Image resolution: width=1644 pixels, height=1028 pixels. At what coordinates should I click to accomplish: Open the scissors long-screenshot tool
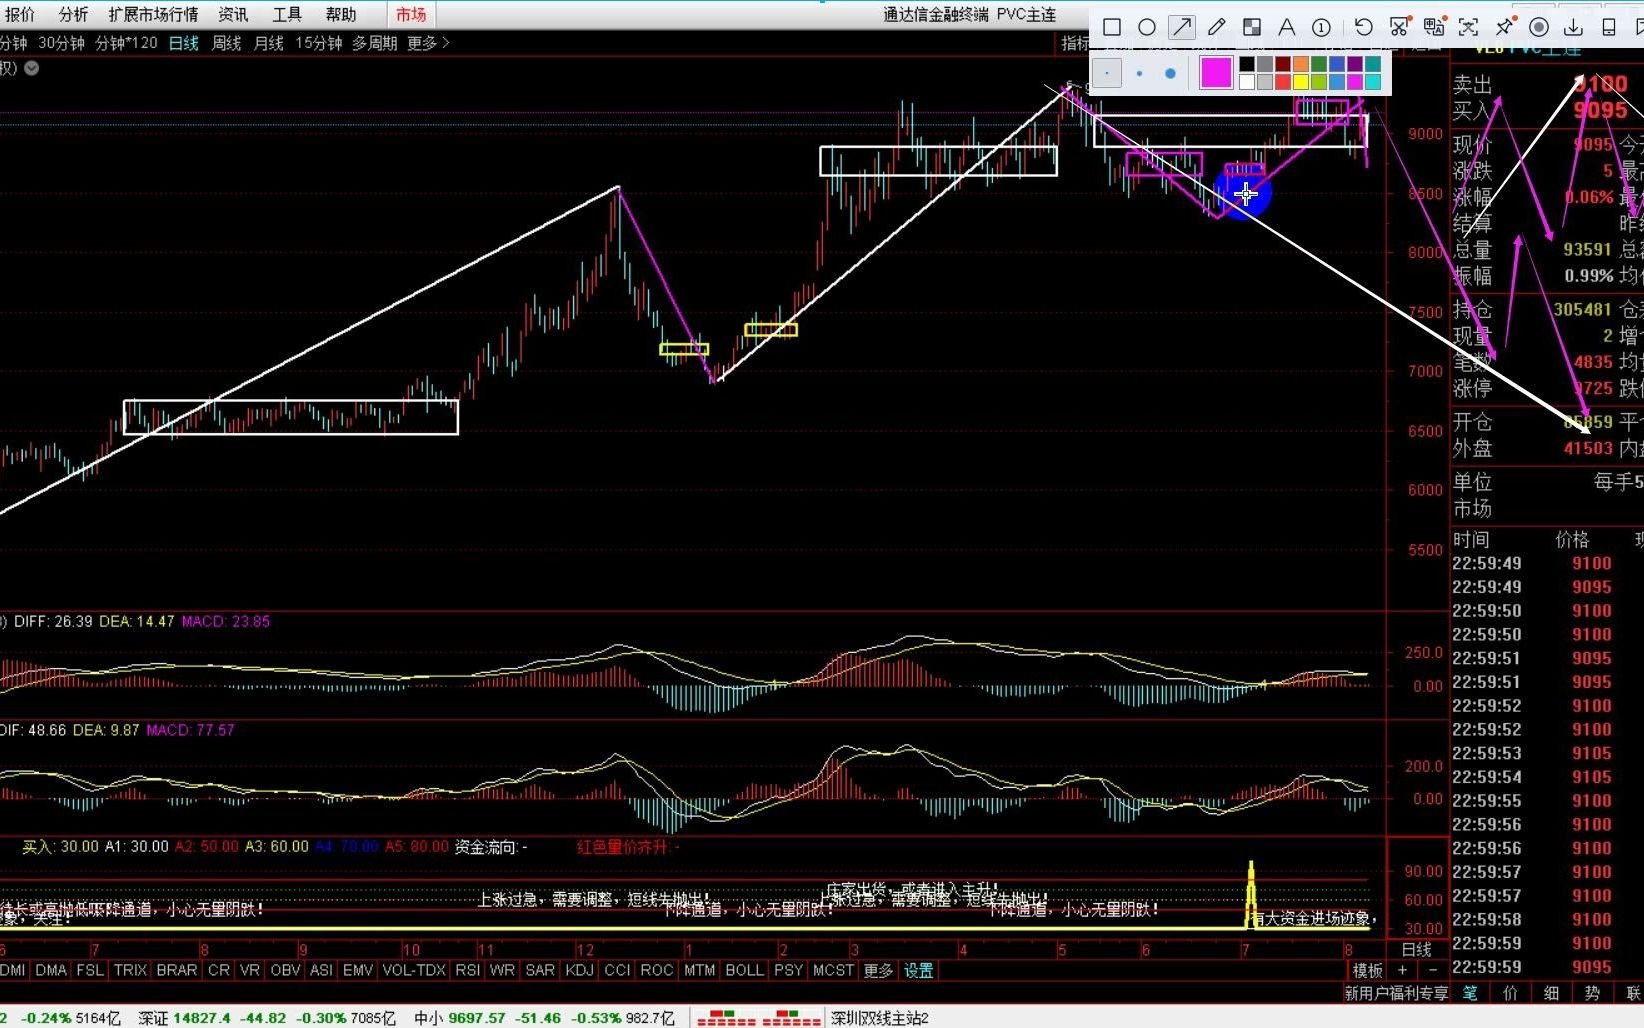(1399, 27)
